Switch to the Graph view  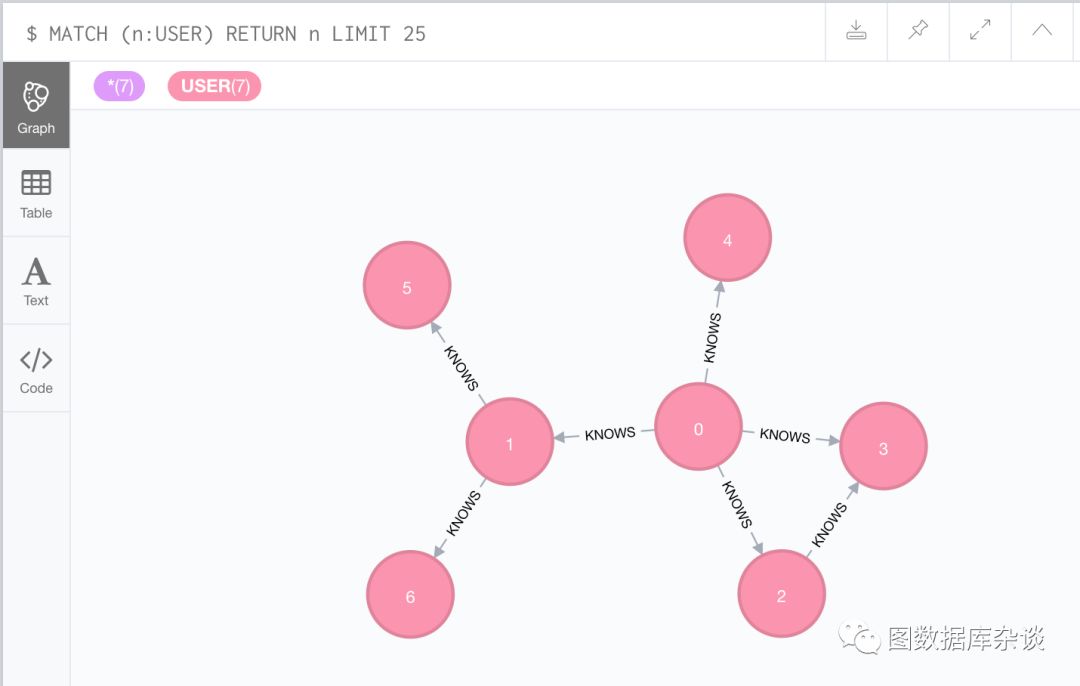coord(36,106)
